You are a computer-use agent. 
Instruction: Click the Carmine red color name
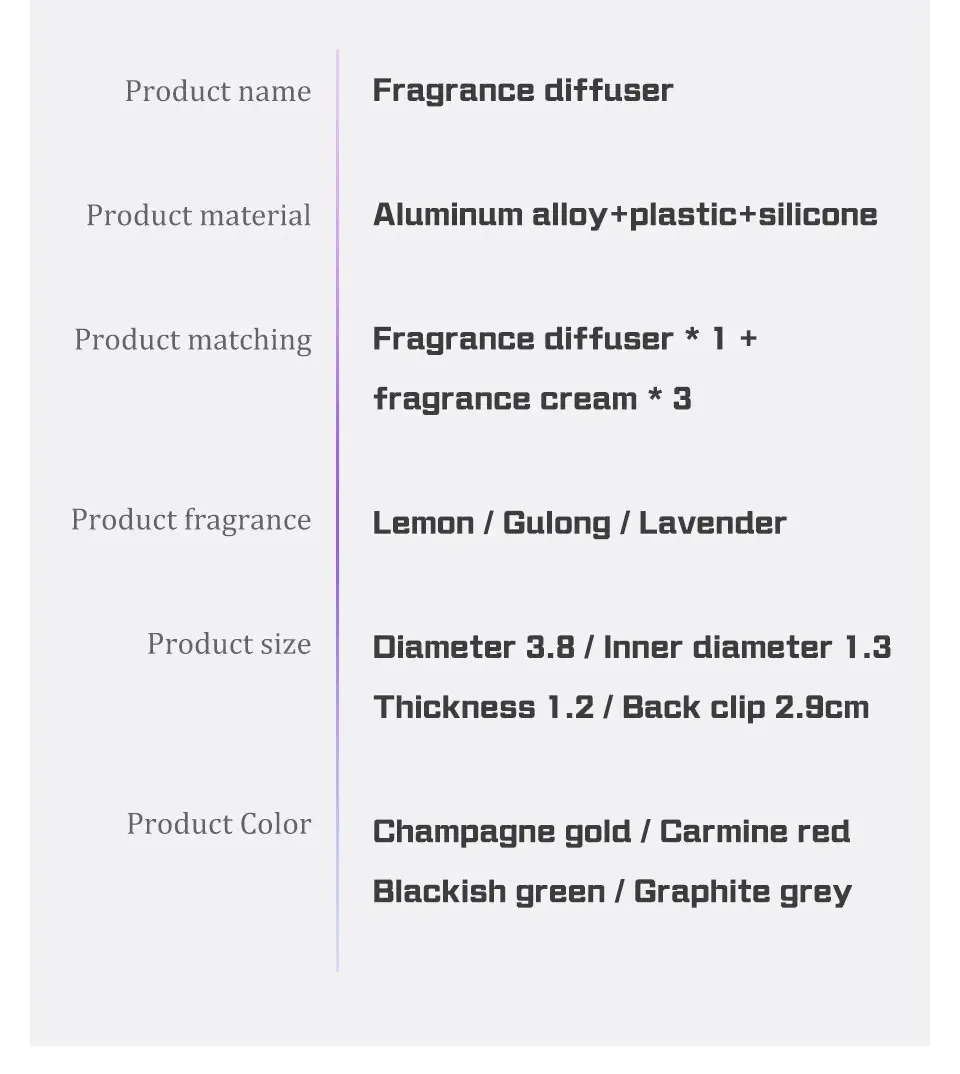[x=755, y=832]
